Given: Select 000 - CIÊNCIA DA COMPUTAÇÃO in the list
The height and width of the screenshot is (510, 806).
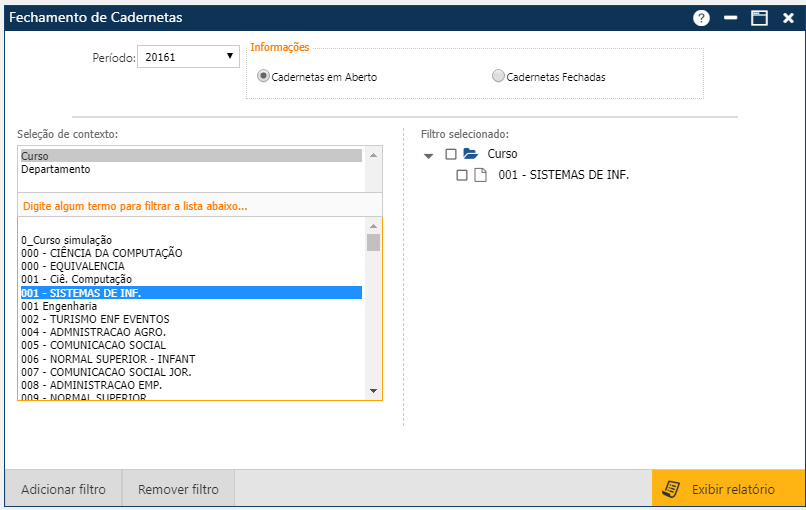Looking at the screenshot, I should pos(102,253).
